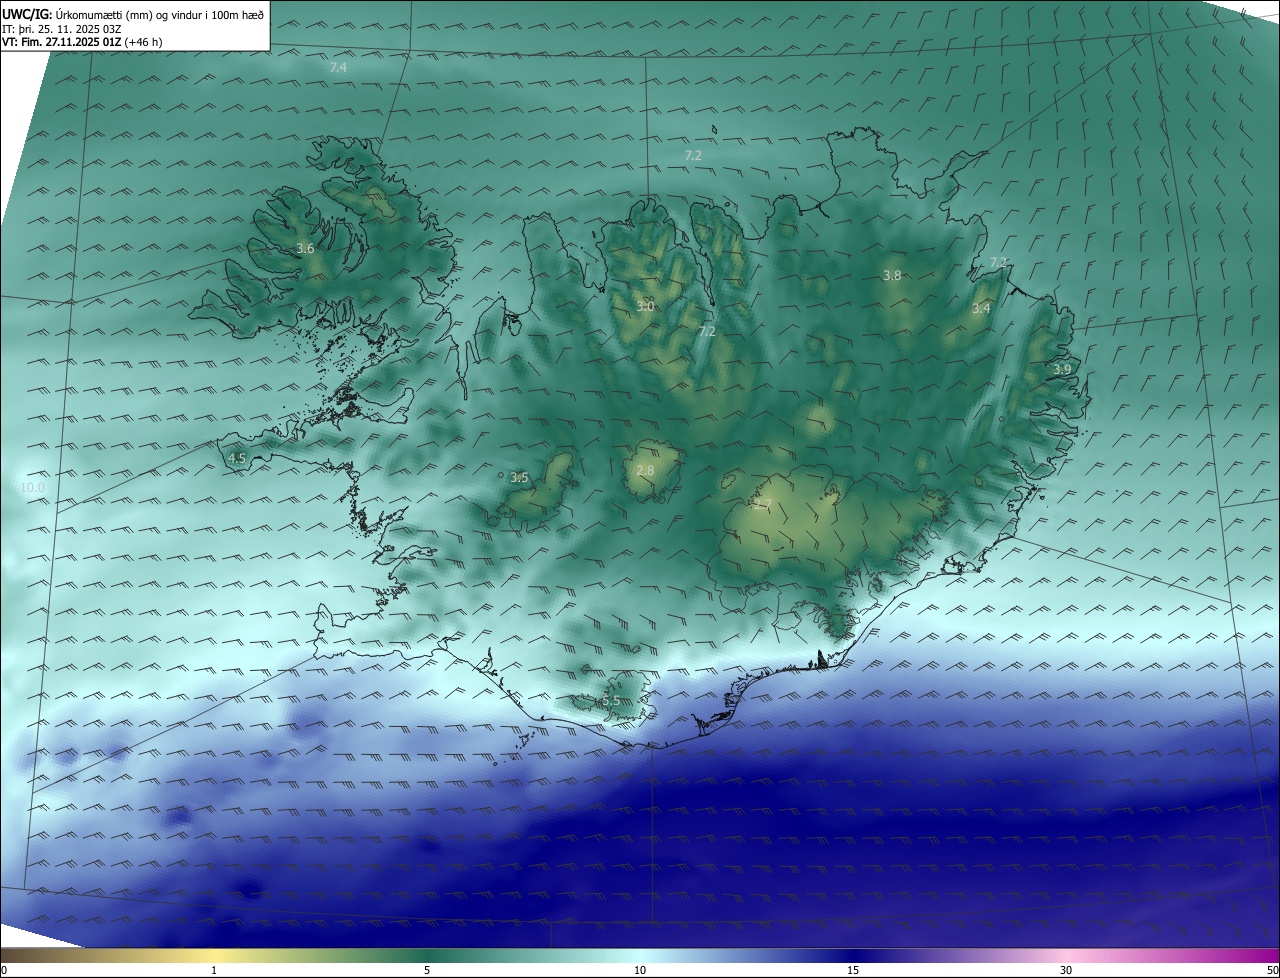
Task: Click the forecast offset '(+46 h)' in the header
Action: pyautogui.click(x=143, y=42)
